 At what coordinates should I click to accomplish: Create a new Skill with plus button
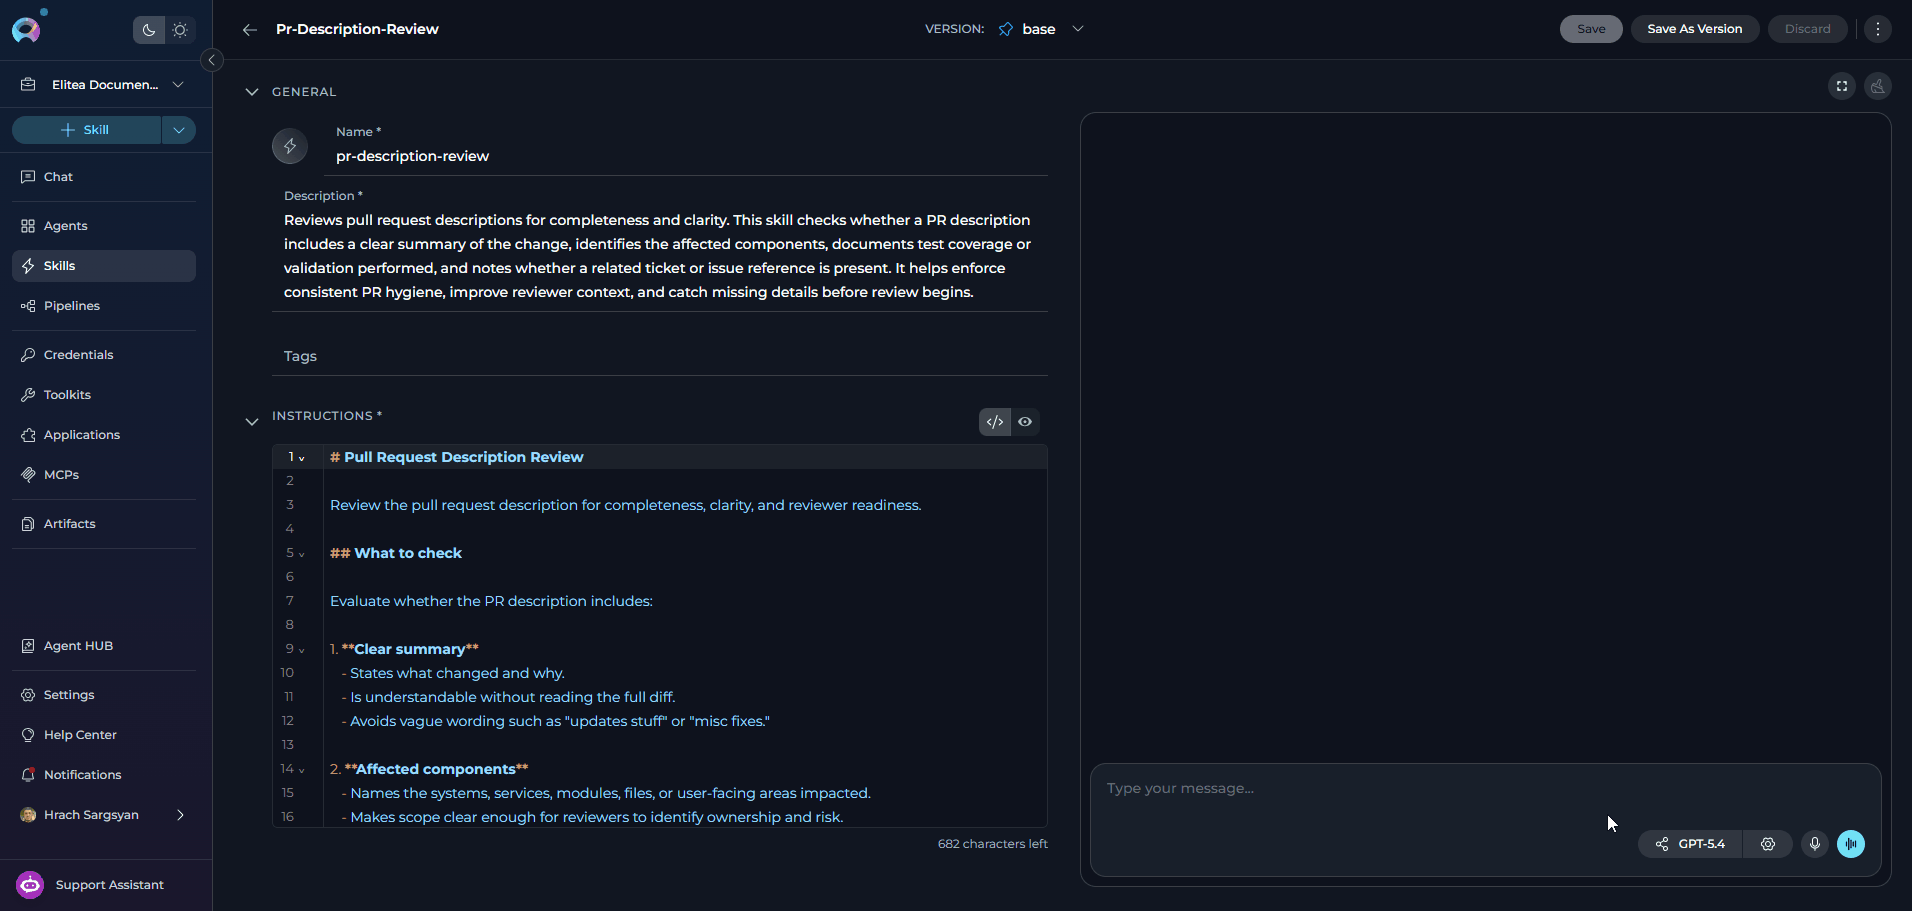click(x=86, y=130)
